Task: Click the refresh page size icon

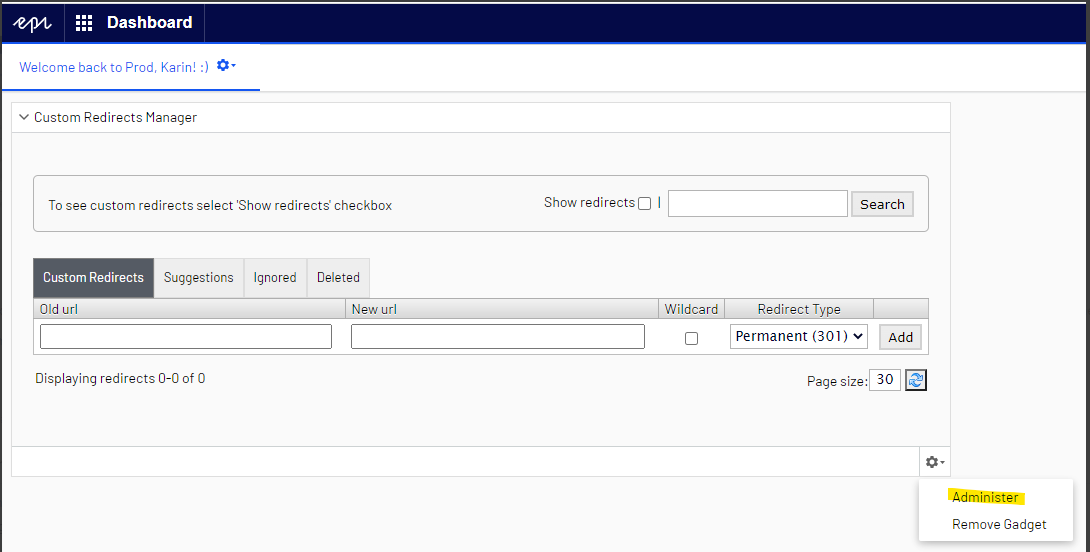Action: pyautogui.click(x=916, y=380)
